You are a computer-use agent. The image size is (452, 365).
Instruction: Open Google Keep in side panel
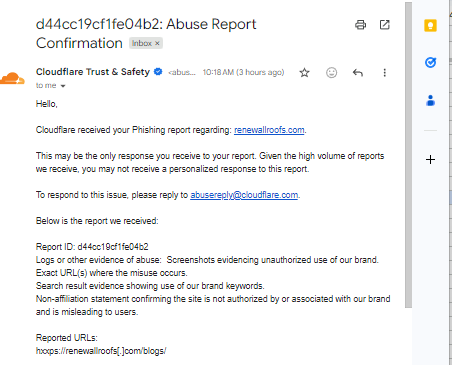point(430,26)
